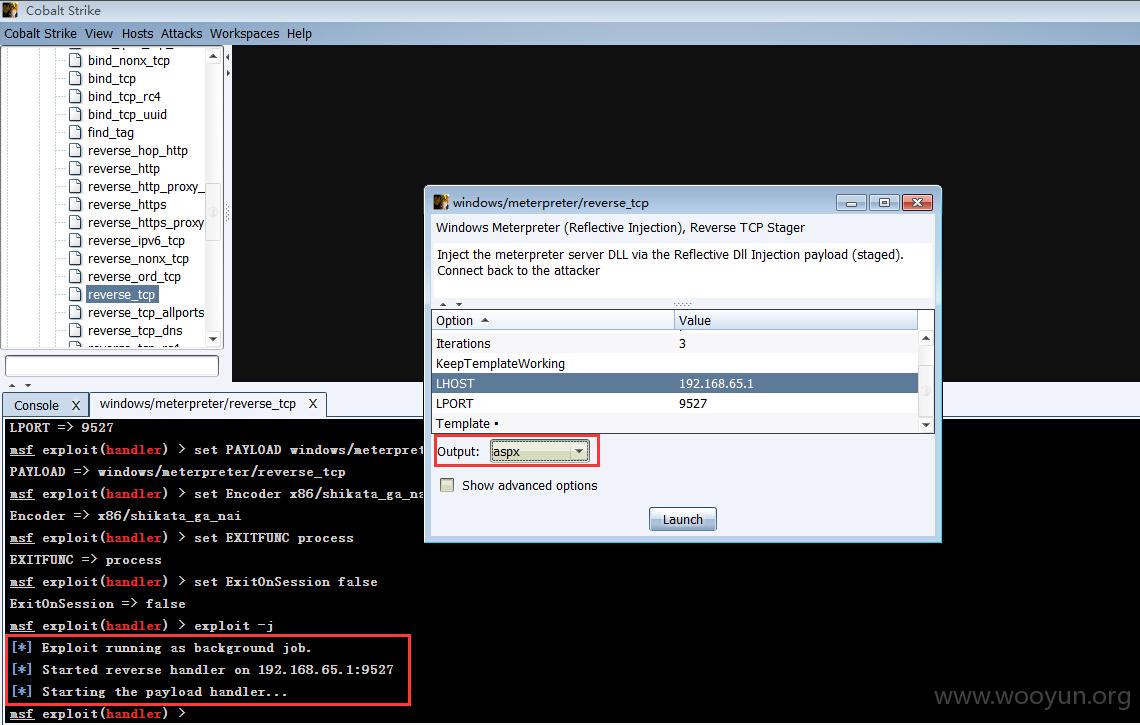Image resolution: width=1140 pixels, height=725 pixels.
Task: Open the Help menu
Action: (299, 33)
